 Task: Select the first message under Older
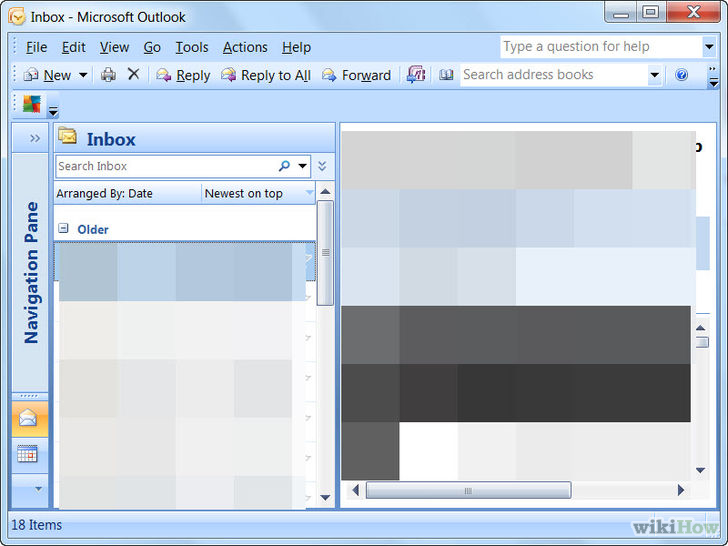(x=184, y=261)
